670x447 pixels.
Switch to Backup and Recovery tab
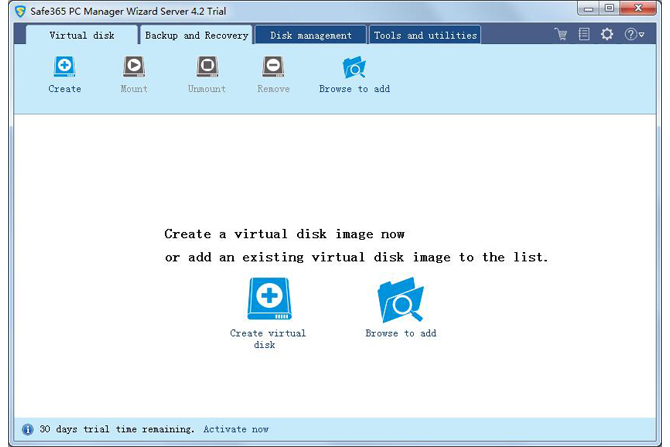pyautogui.click(x=196, y=35)
